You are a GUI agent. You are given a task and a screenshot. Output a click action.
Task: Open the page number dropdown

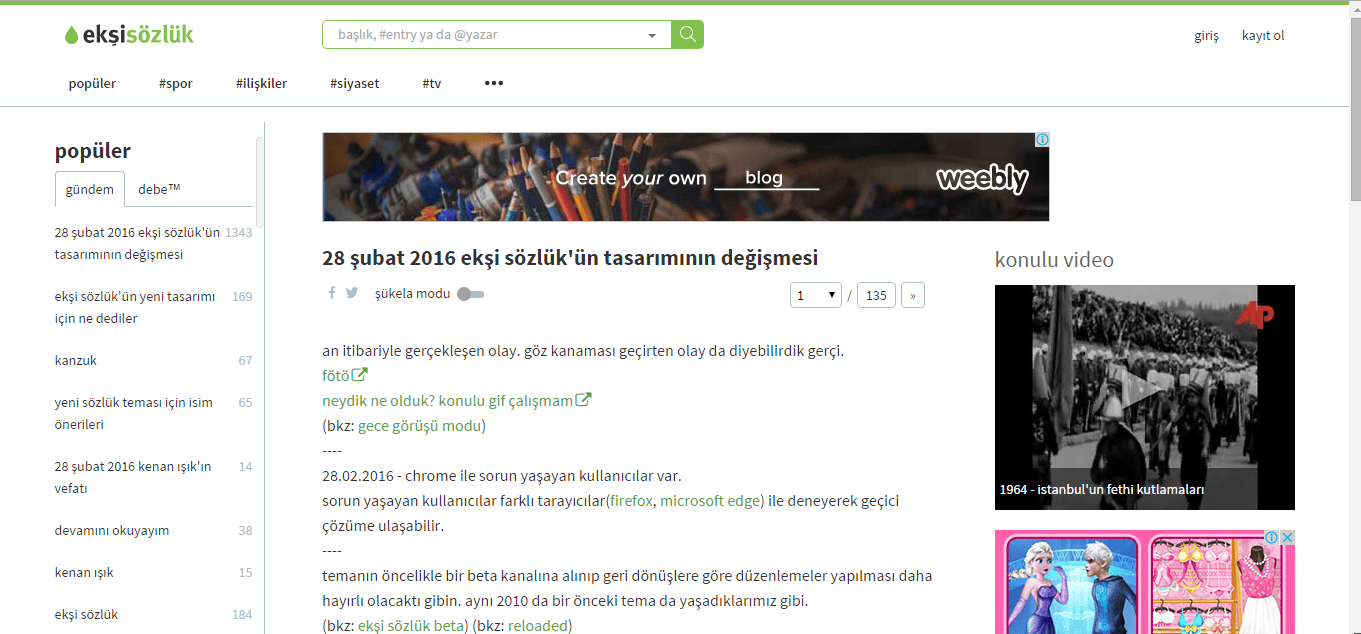pos(815,295)
